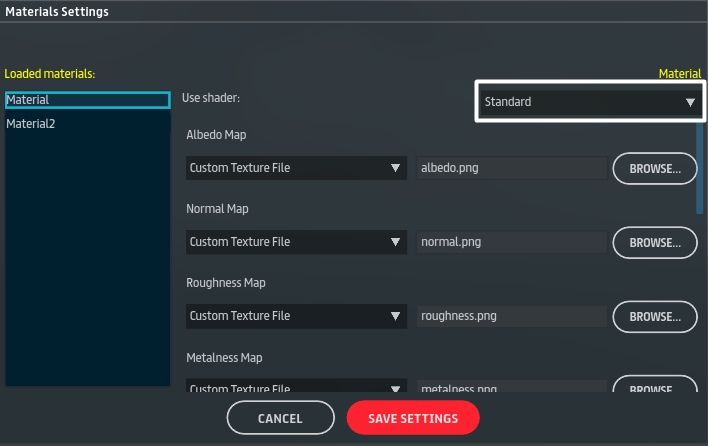Expand the Roughness Map texture type dropdown

[295, 316]
